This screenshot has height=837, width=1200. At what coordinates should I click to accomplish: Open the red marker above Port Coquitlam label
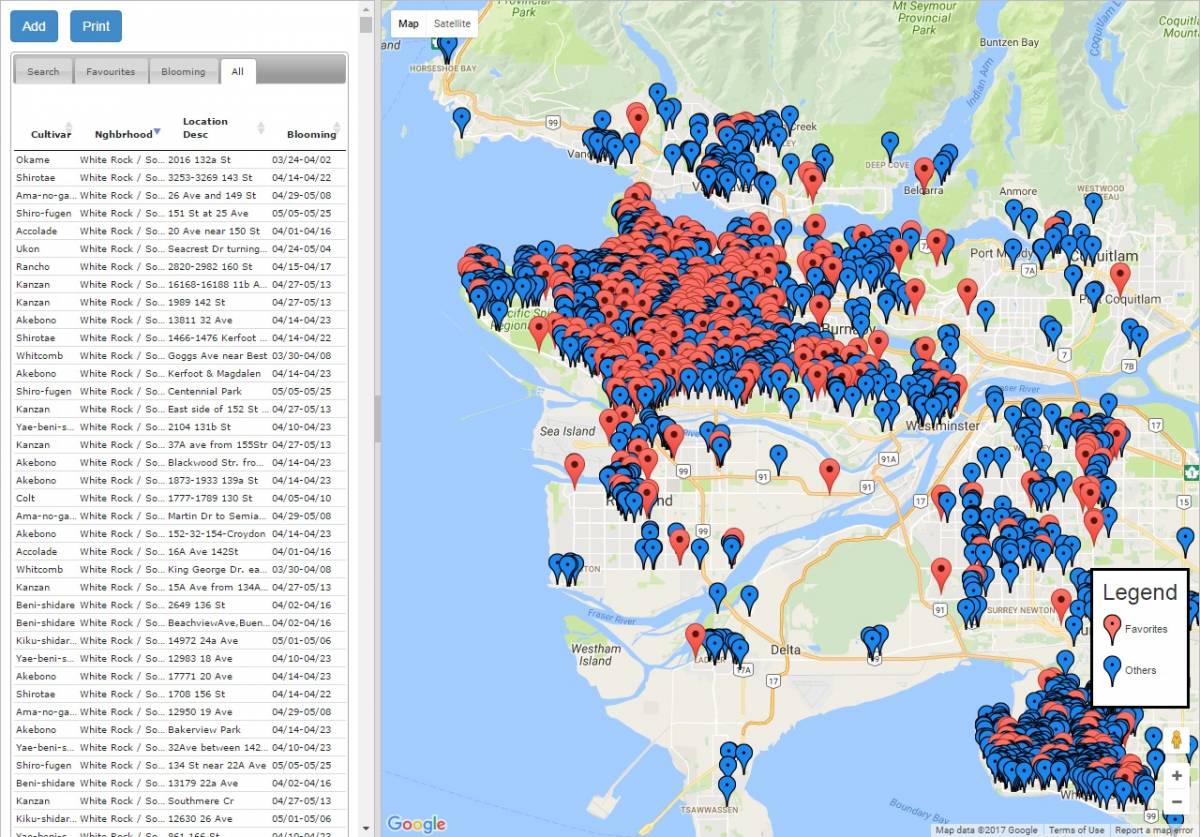click(1120, 277)
